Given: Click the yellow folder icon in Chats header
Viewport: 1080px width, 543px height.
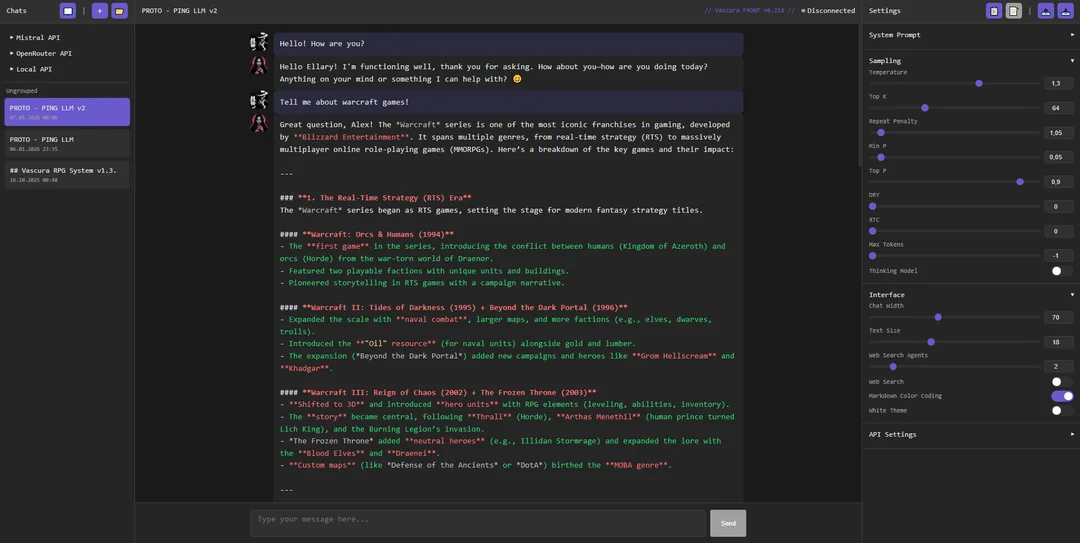Looking at the screenshot, I should pos(119,11).
